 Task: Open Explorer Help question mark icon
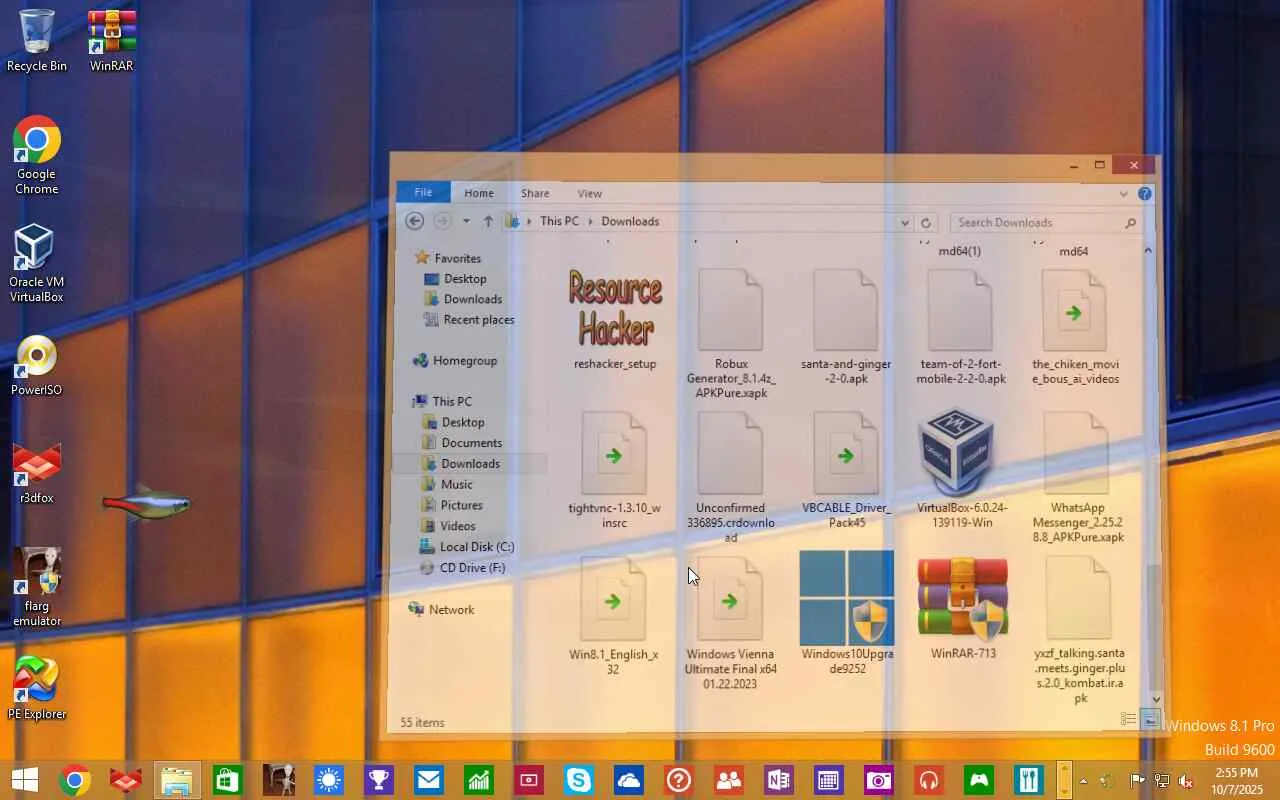click(x=1145, y=194)
